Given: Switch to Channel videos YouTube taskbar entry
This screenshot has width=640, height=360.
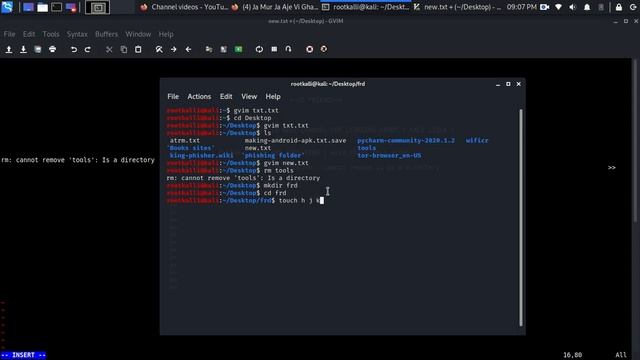Looking at the screenshot, I should (x=184, y=7).
